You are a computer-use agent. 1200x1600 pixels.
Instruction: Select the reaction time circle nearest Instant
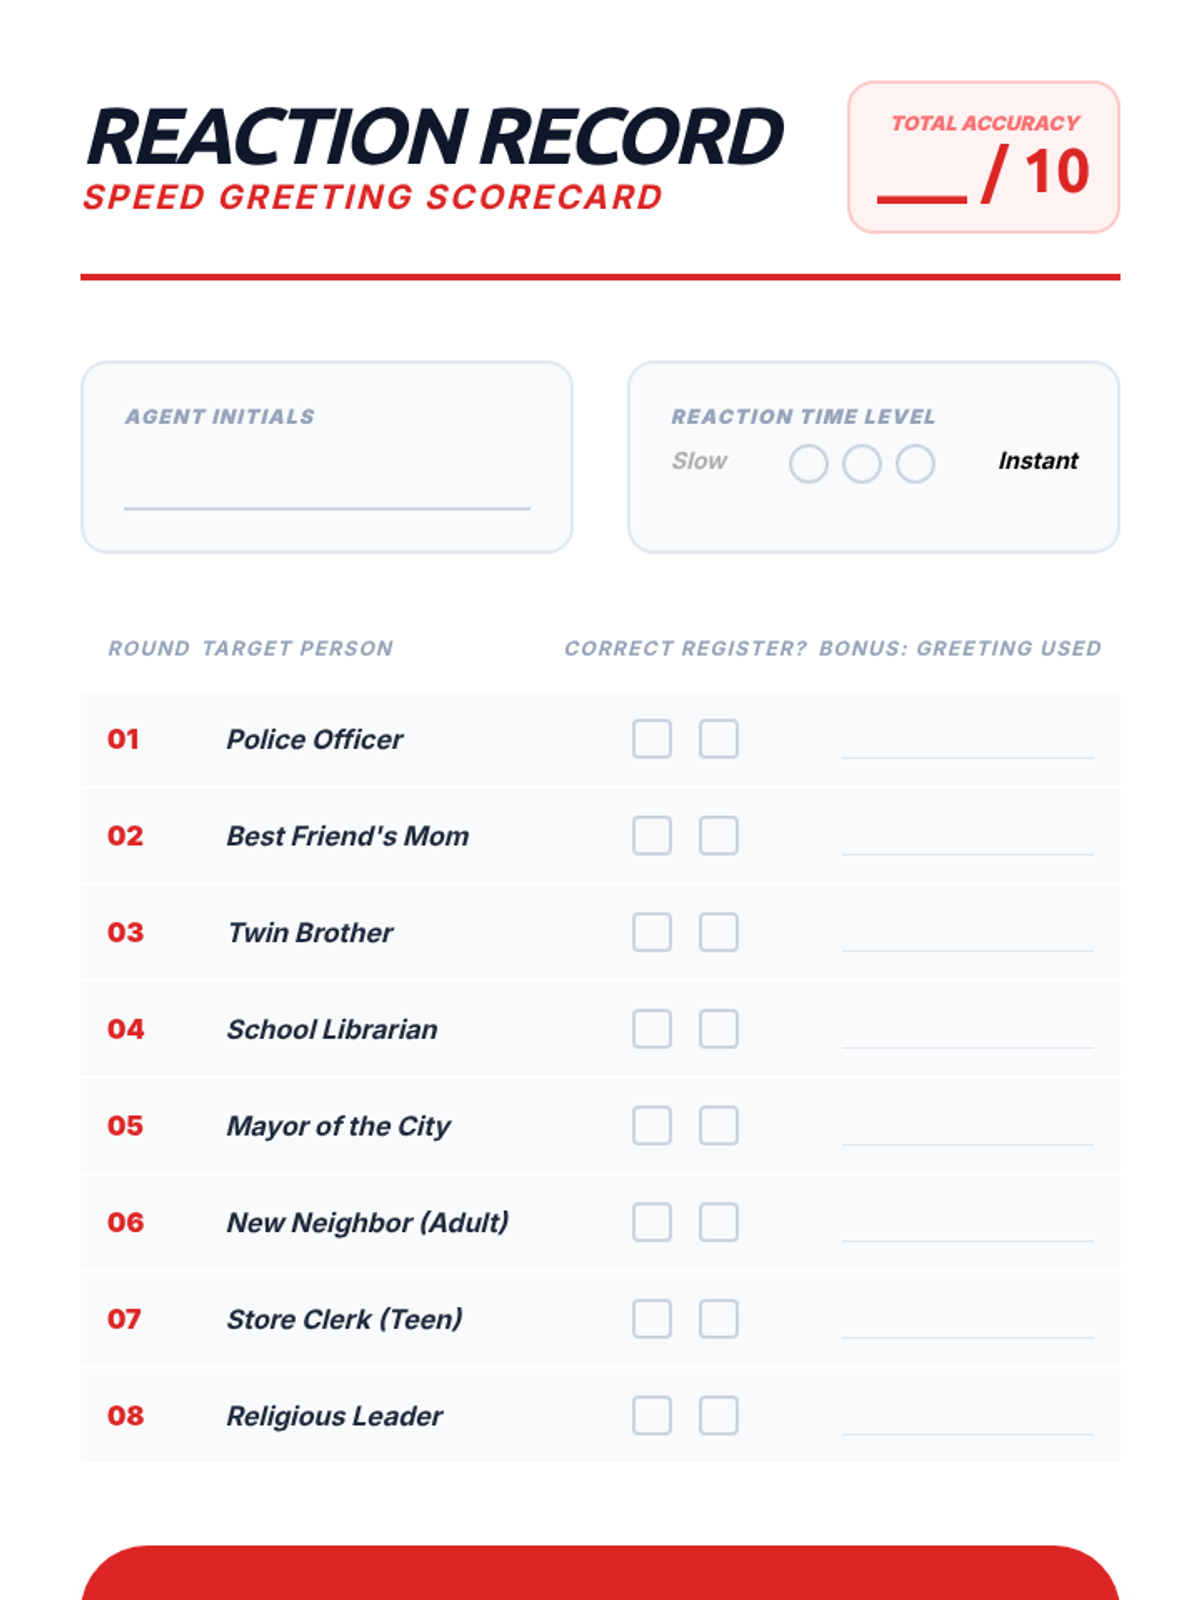[915, 464]
